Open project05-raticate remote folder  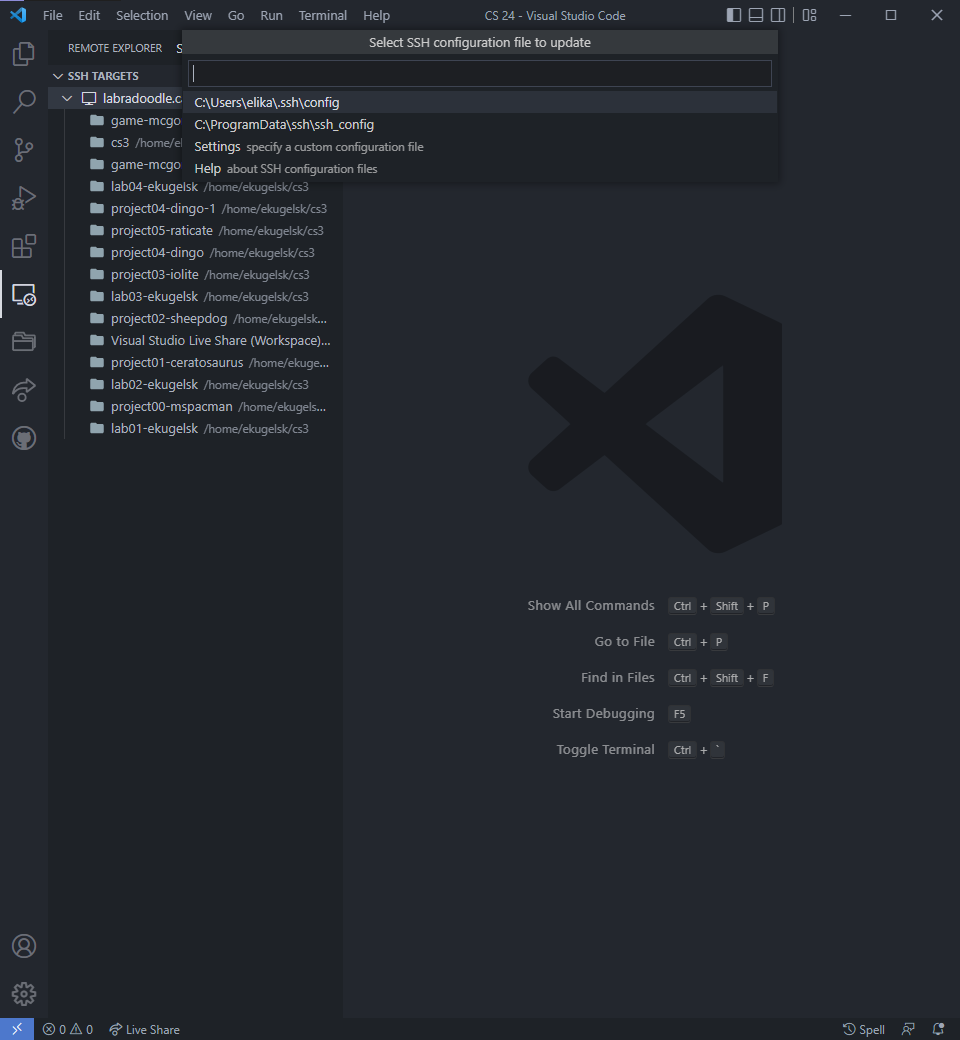(196, 231)
